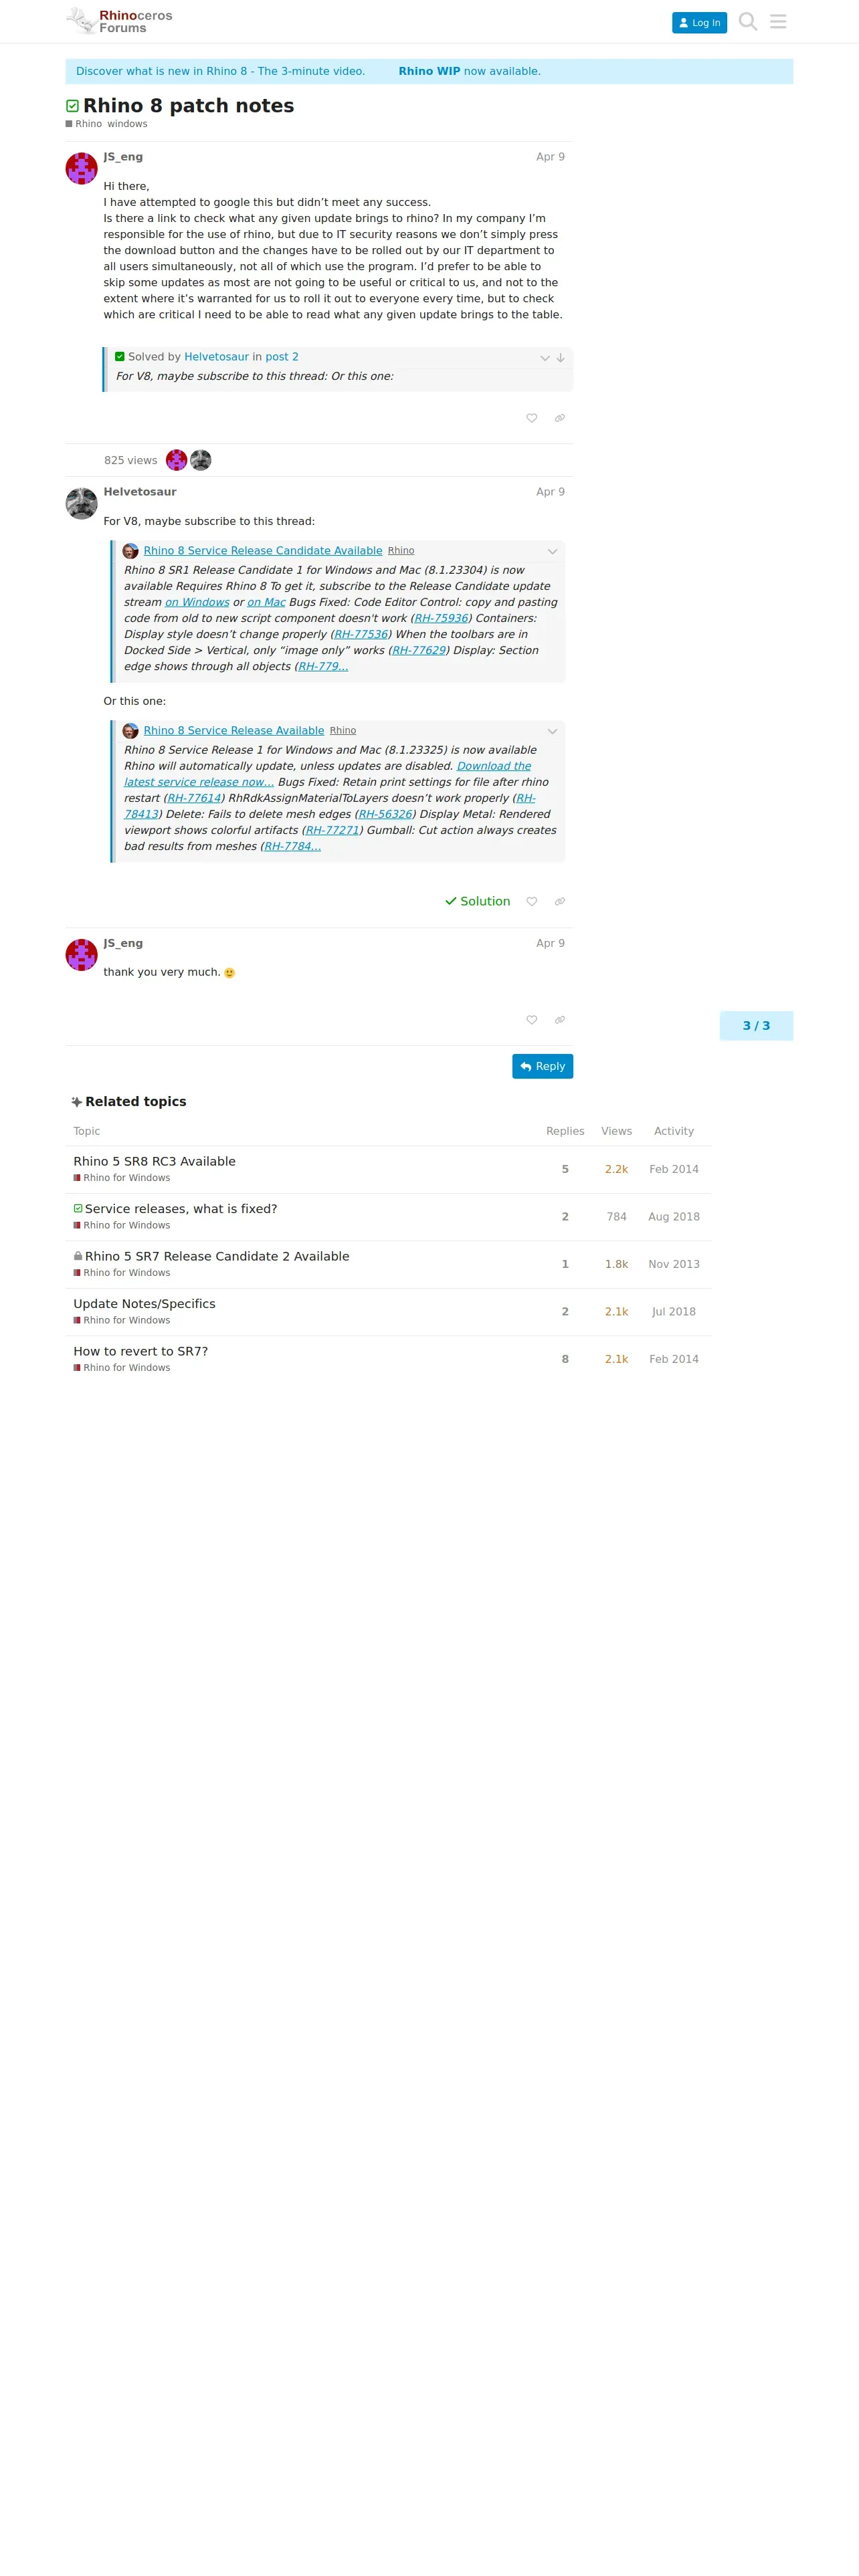Viewport: 859px width, 2576px height.
Task: Open issue link RH-56326
Action: (385, 814)
